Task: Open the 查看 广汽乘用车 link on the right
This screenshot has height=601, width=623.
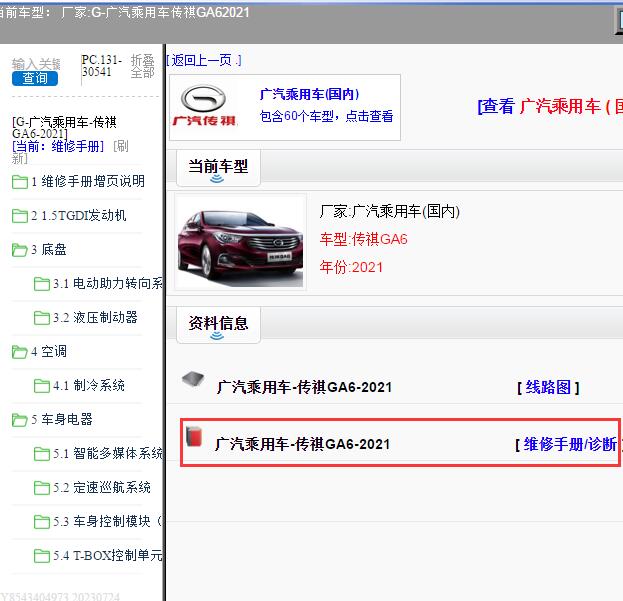Action: click(550, 107)
